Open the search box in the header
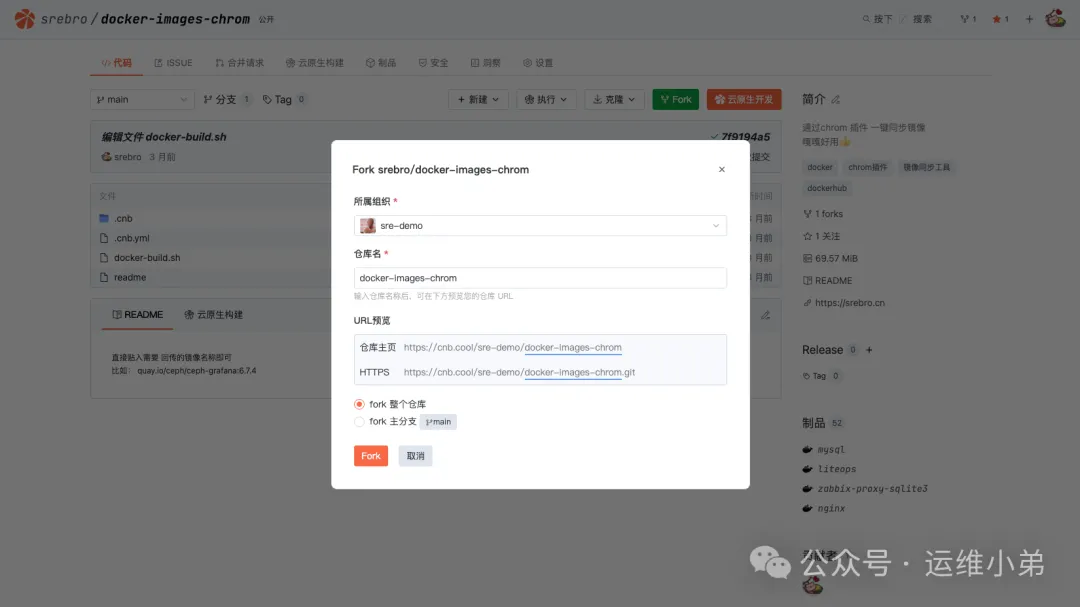Viewport: 1080px width, 607px height. click(x=897, y=19)
